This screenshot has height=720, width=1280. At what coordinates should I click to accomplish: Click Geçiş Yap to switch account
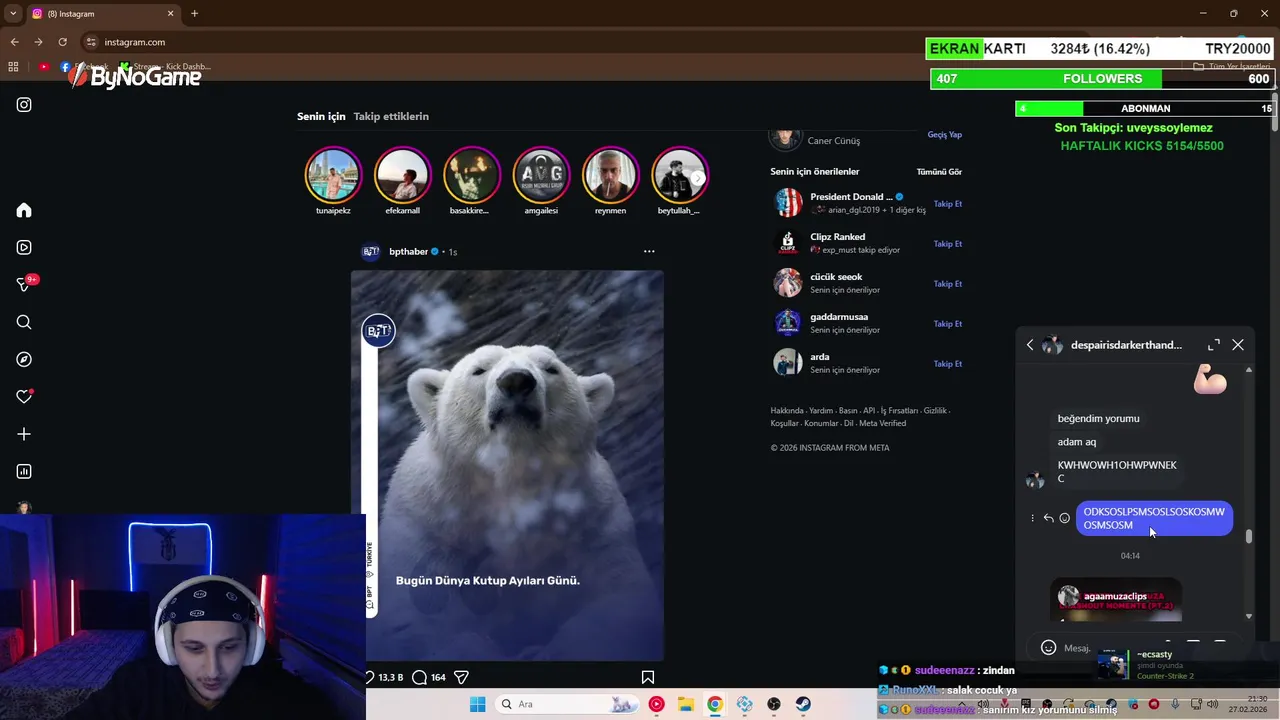[x=945, y=135]
